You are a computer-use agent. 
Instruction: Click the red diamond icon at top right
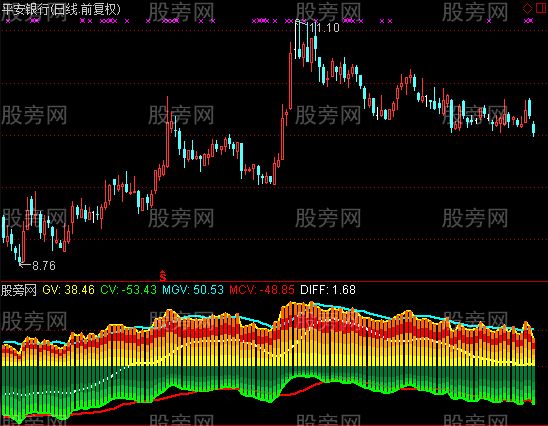(x=527, y=8)
